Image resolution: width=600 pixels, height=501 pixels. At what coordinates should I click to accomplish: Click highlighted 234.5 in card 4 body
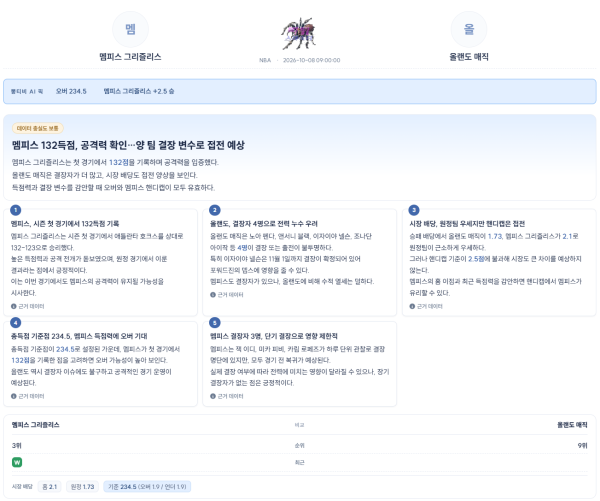pos(65,349)
